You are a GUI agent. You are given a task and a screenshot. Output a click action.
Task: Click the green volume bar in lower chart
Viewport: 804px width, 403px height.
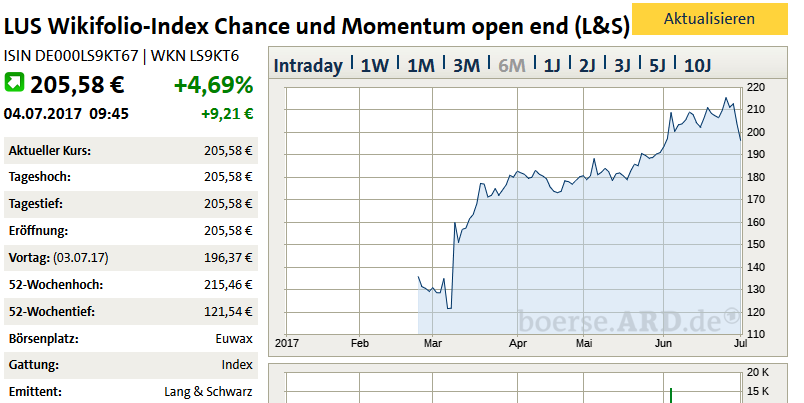[x=671, y=395]
